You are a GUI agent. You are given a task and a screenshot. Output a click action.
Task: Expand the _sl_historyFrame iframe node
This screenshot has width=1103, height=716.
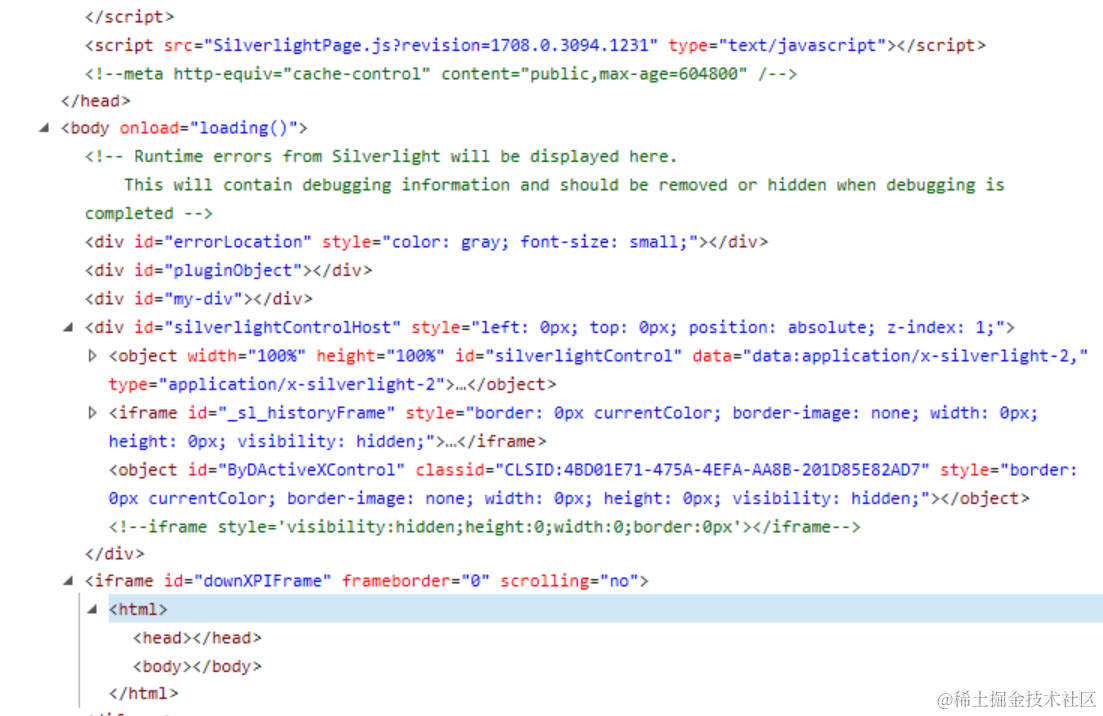point(92,413)
